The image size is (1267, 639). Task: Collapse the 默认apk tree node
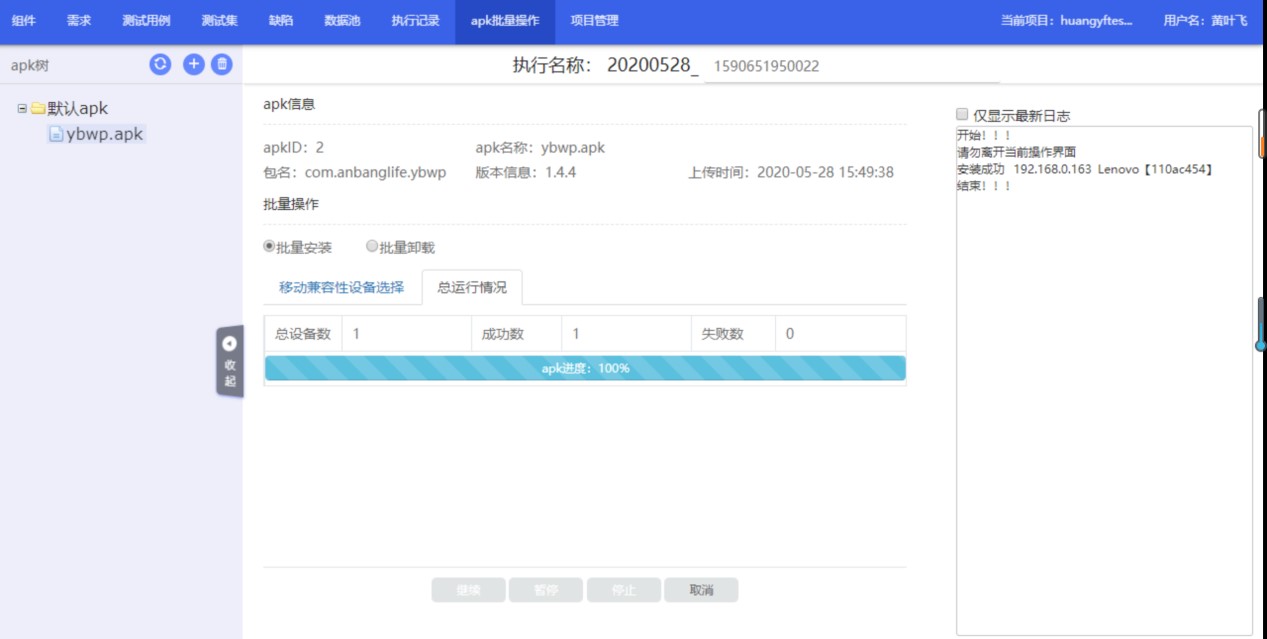click(22, 109)
